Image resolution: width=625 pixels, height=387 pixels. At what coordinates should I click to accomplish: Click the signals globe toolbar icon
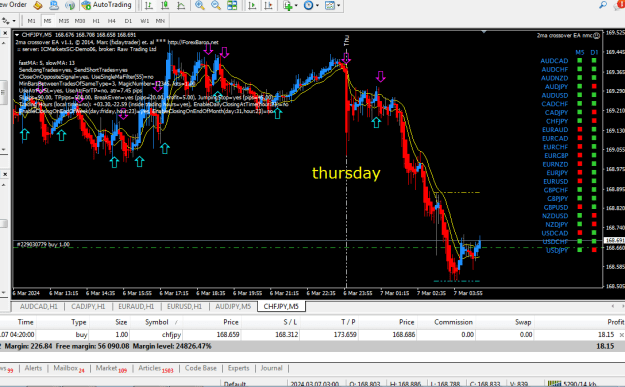[x=70, y=5]
